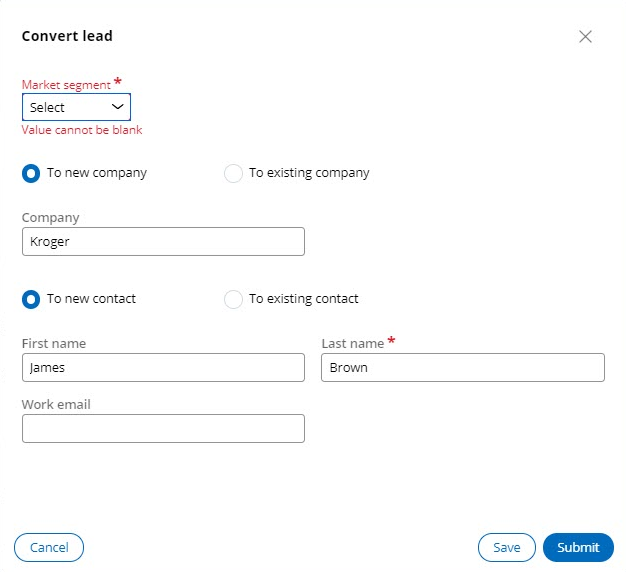
Task: Click the Market segment field label
Action: [66, 85]
